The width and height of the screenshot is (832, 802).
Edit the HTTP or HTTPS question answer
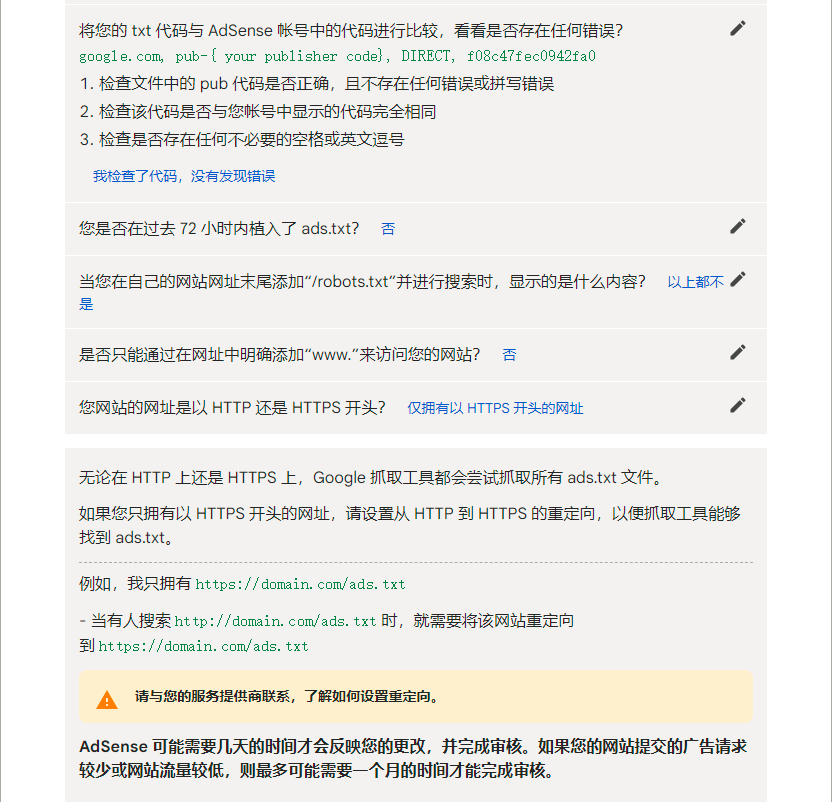point(737,405)
